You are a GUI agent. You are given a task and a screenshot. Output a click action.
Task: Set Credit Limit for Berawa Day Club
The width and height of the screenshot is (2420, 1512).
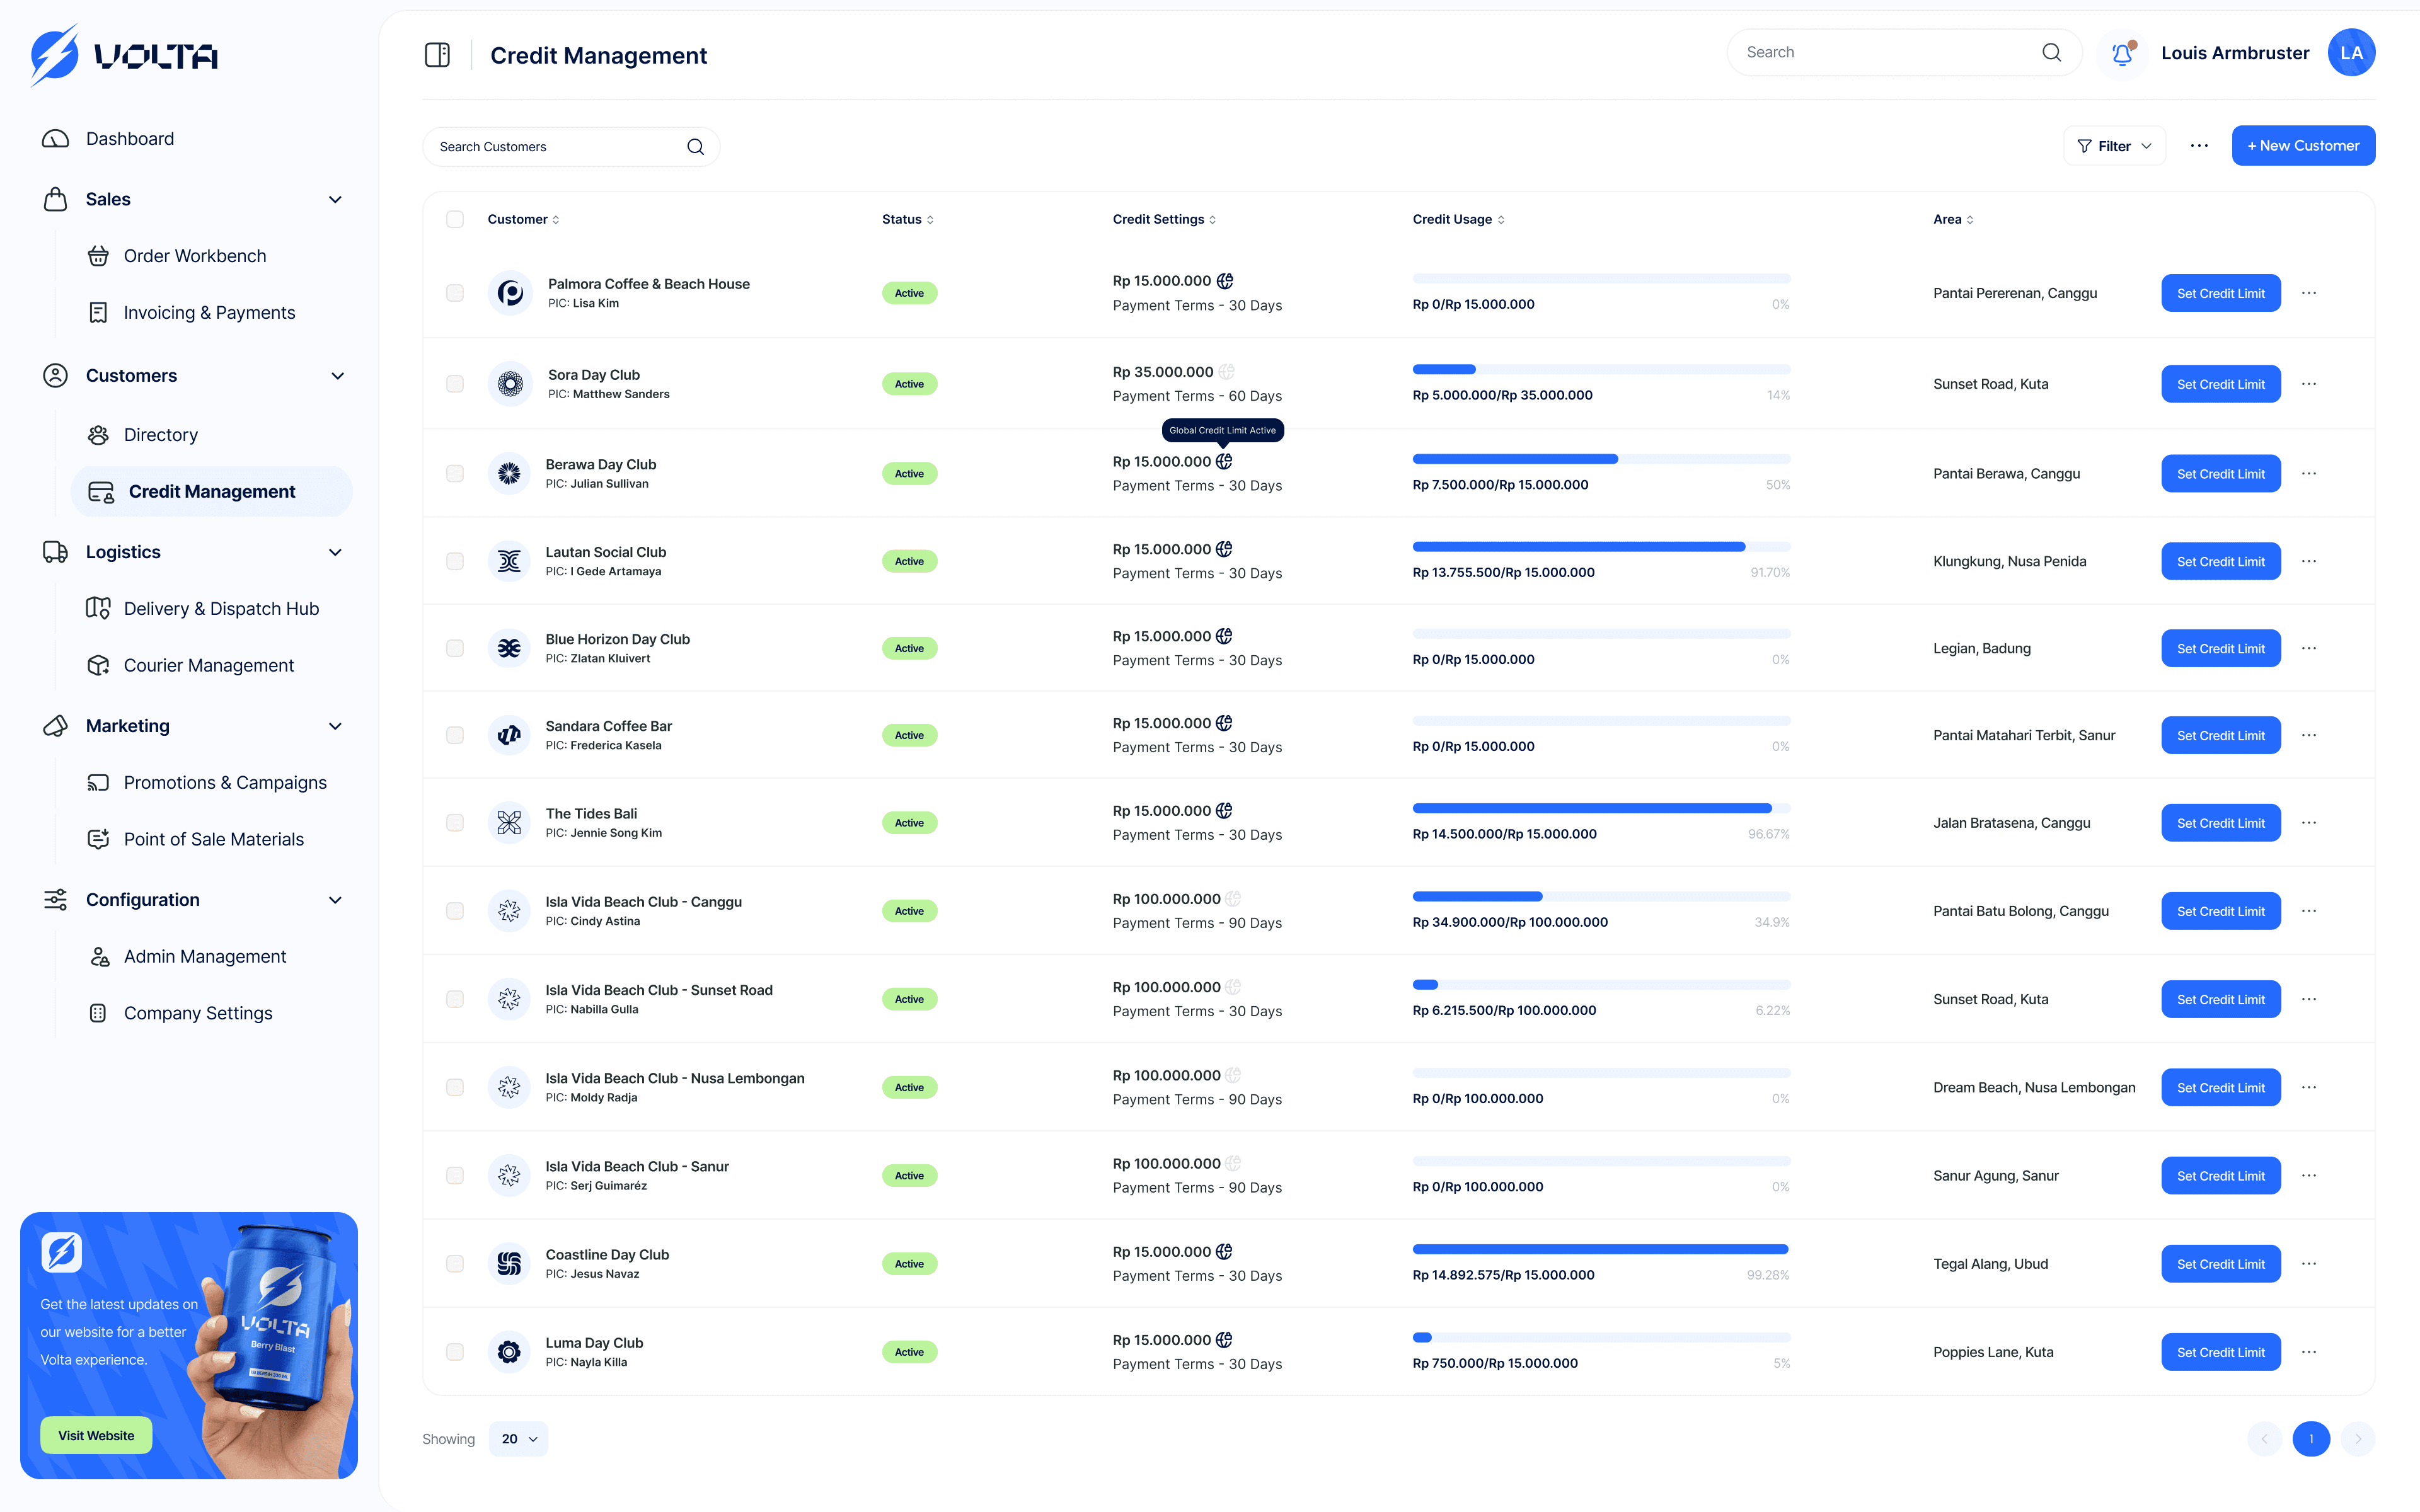[x=2220, y=474]
